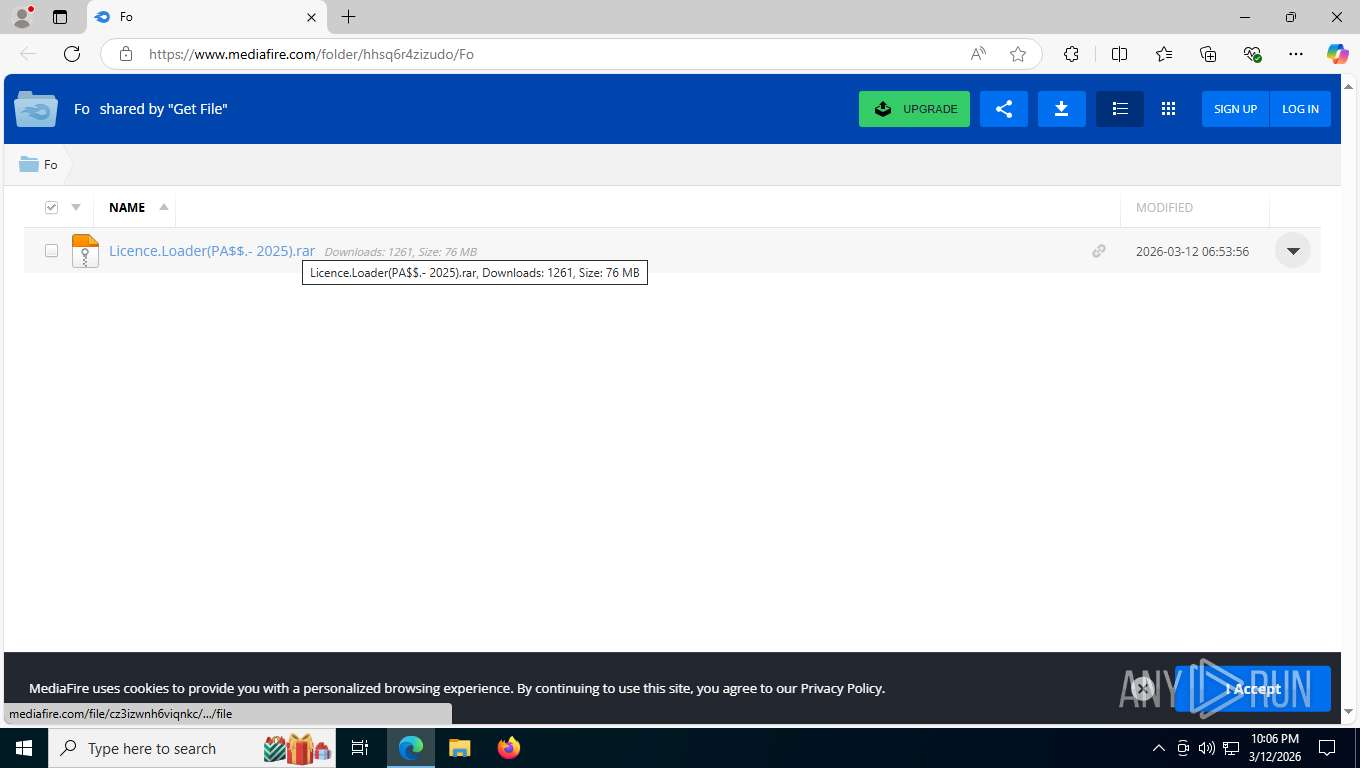Open the Extensions puzzle icon
This screenshot has height=768, width=1360.
tap(1071, 54)
